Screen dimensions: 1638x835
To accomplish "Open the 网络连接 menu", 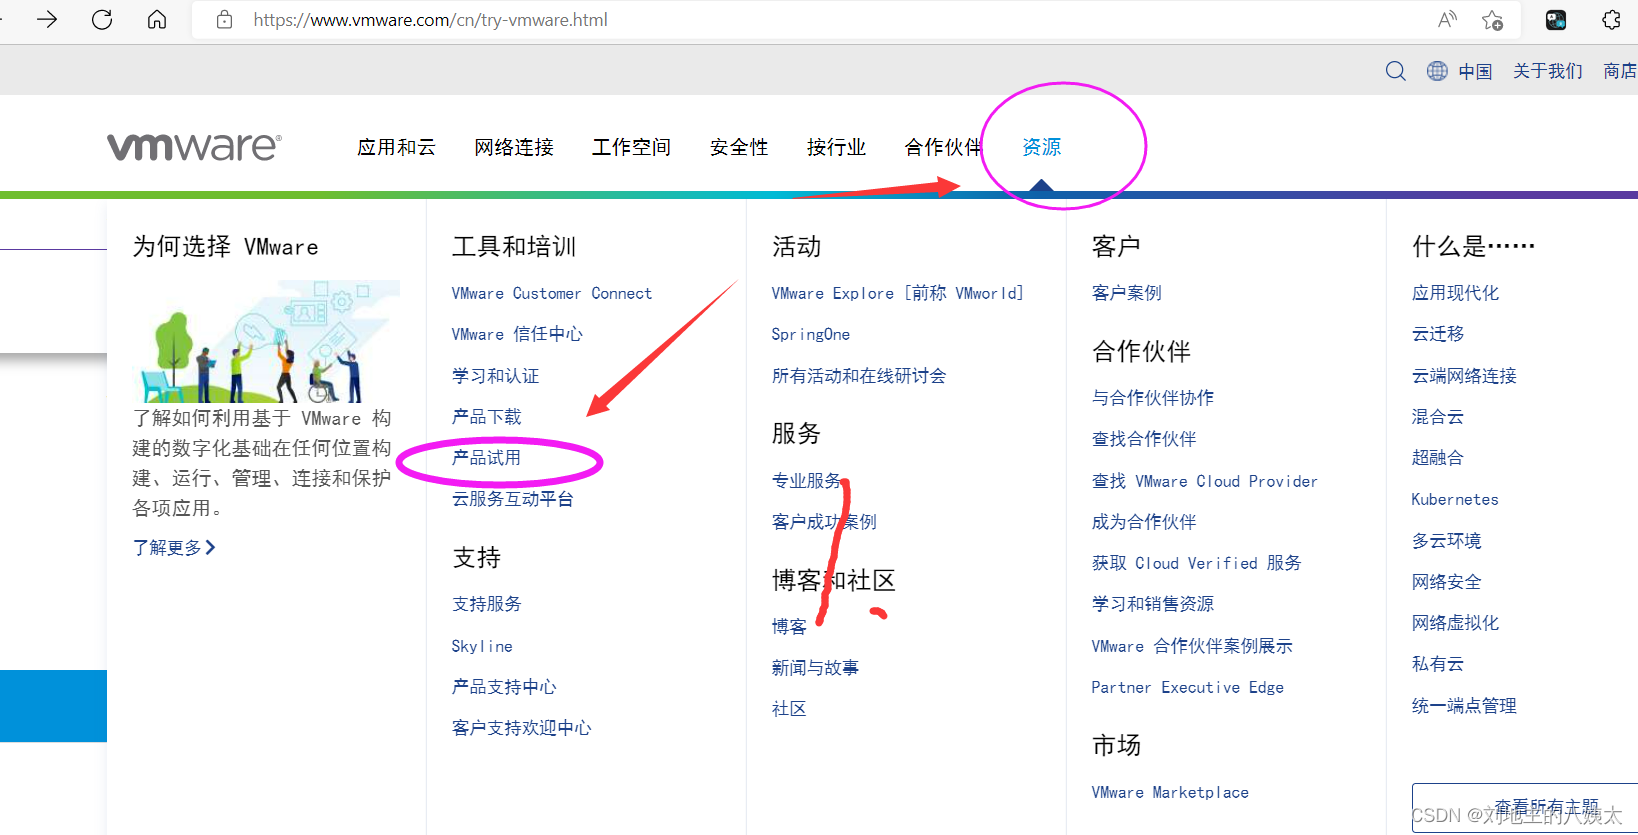I will pos(514,147).
